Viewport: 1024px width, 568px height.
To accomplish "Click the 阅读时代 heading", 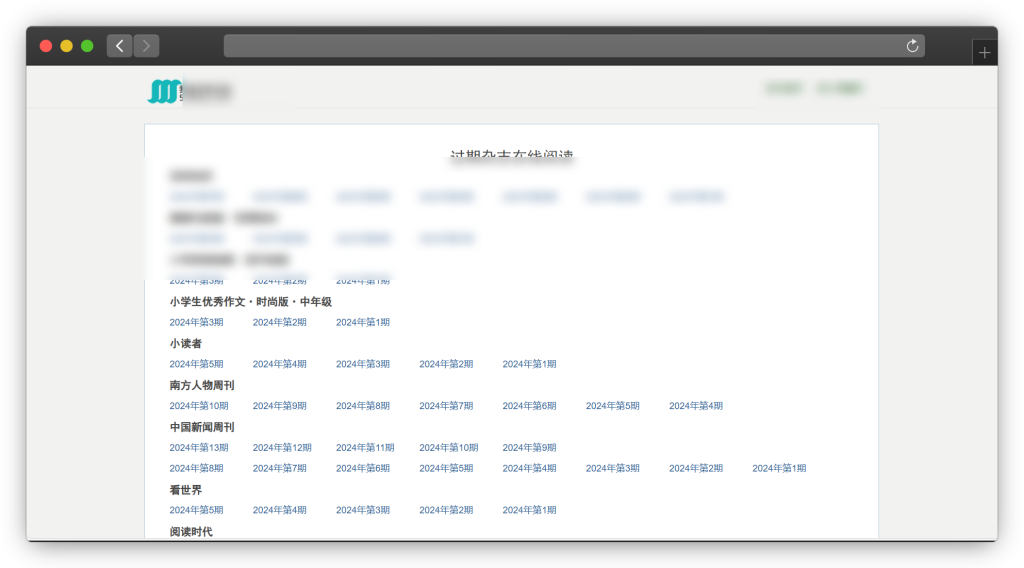I will 191,531.
